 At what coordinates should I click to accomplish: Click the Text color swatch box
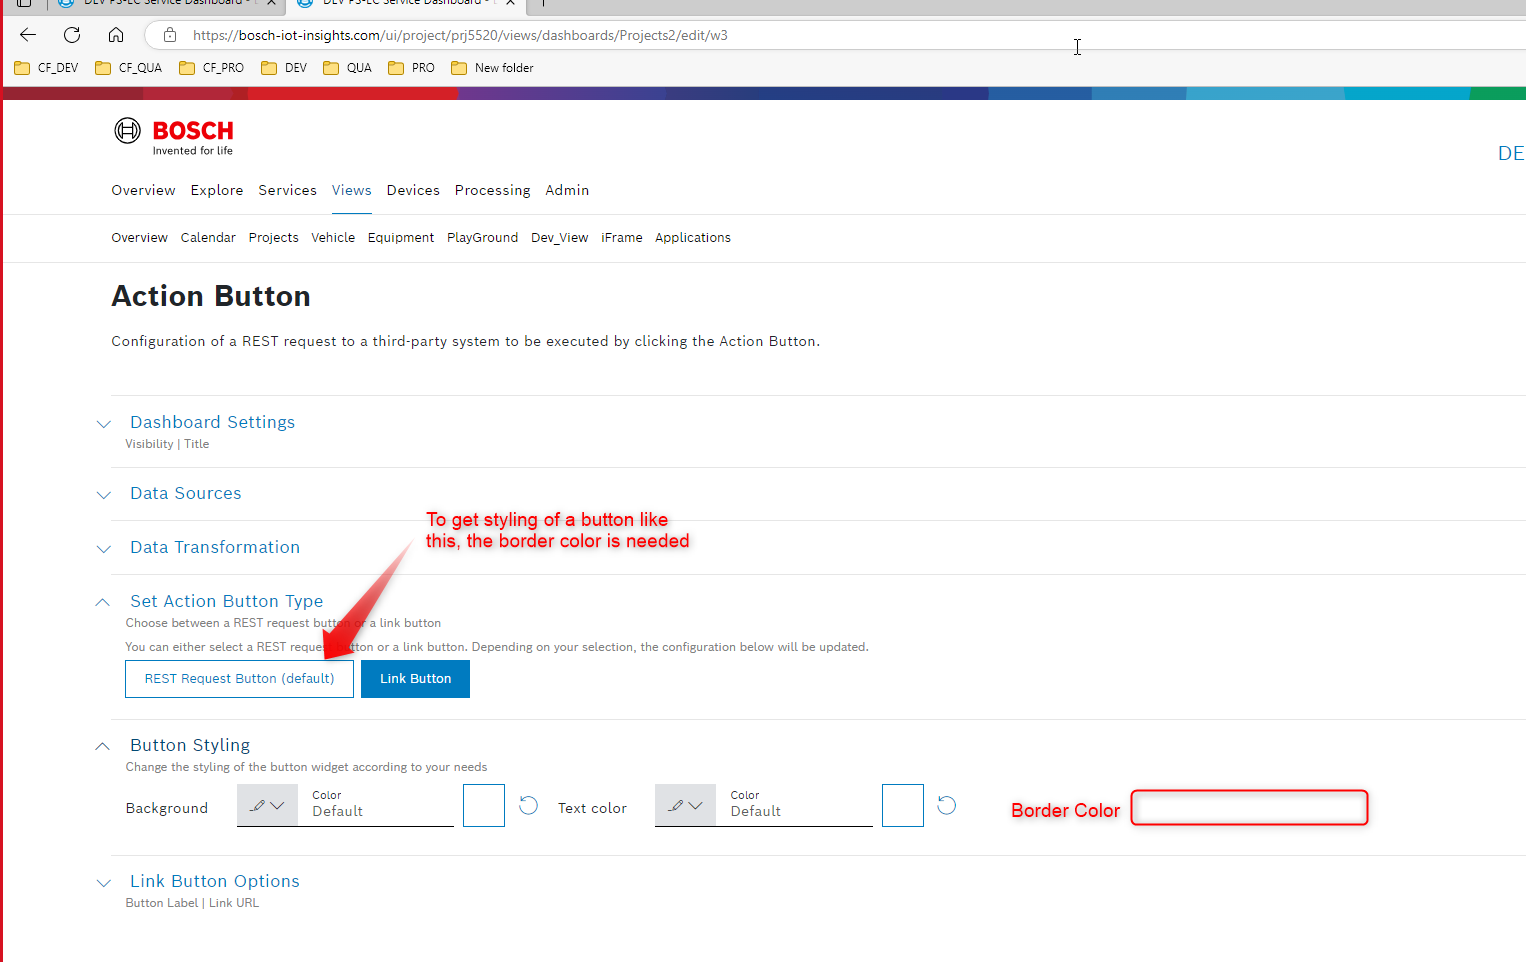(x=902, y=806)
